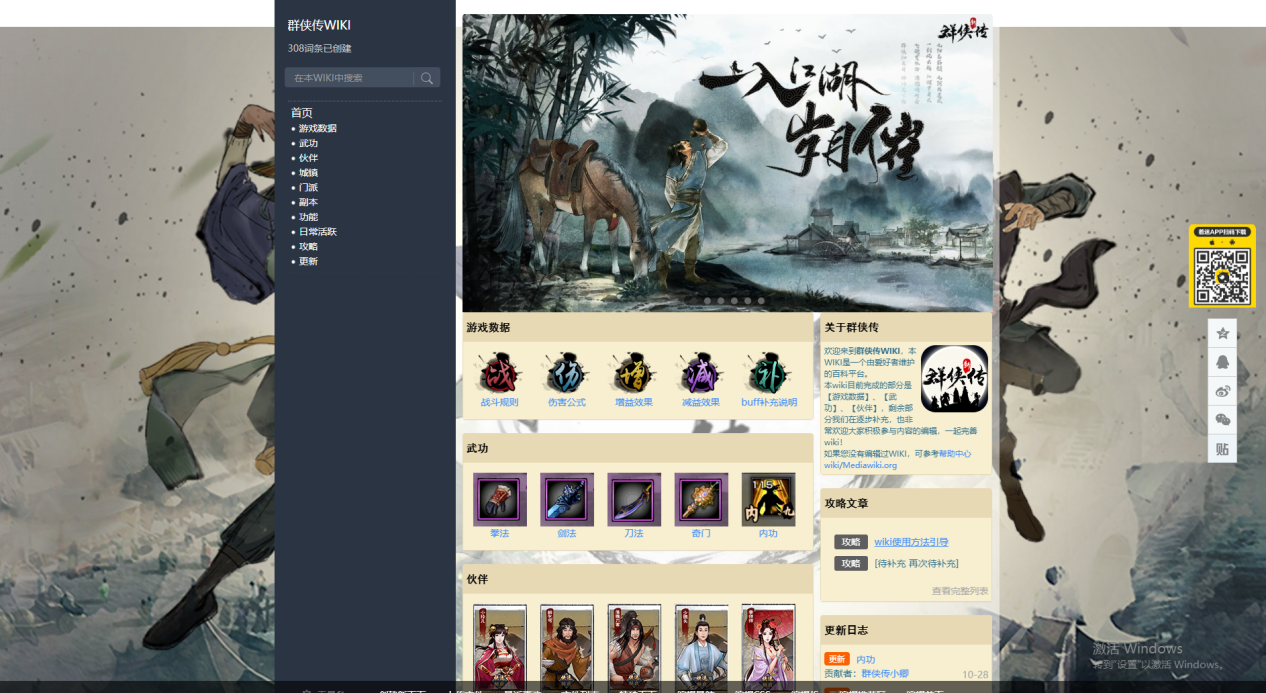
Task: Click the 更新日志 section heading
Action: click(846, 630)
